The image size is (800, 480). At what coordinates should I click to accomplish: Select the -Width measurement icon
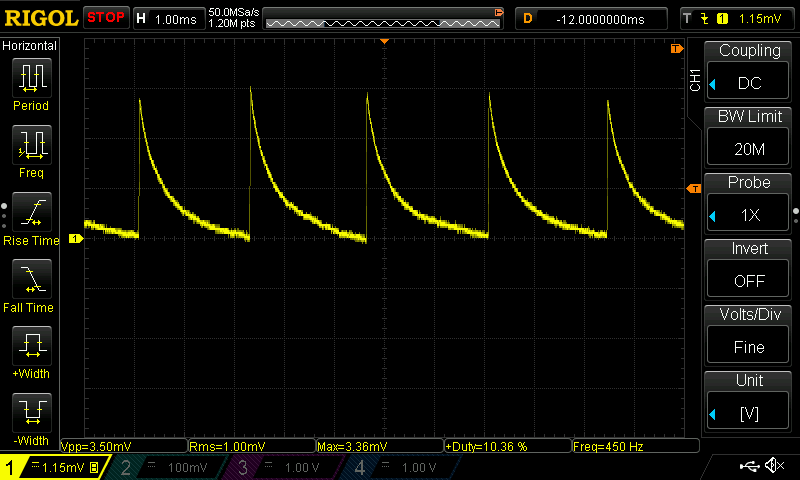(x=31, y=414)
